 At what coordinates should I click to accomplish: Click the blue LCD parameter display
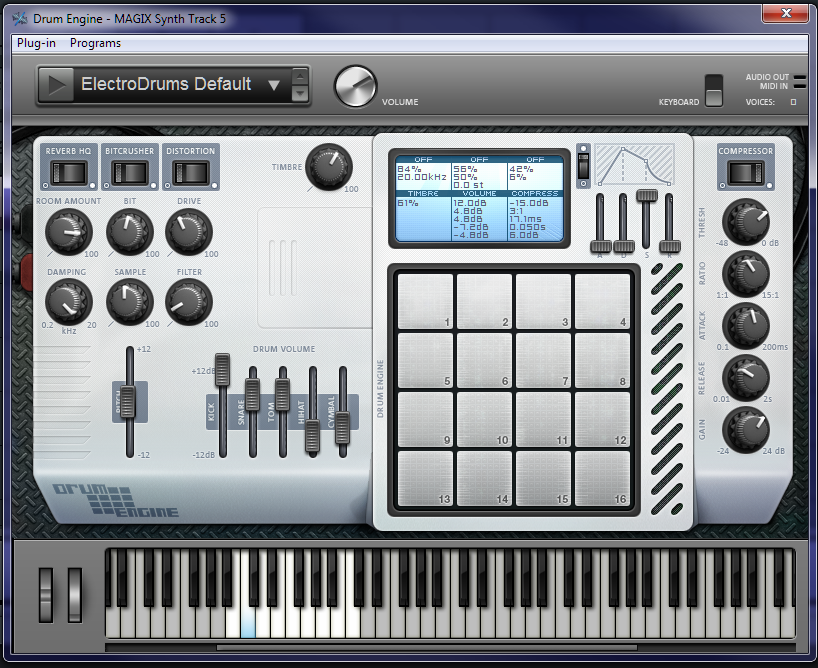pos(479,198)
